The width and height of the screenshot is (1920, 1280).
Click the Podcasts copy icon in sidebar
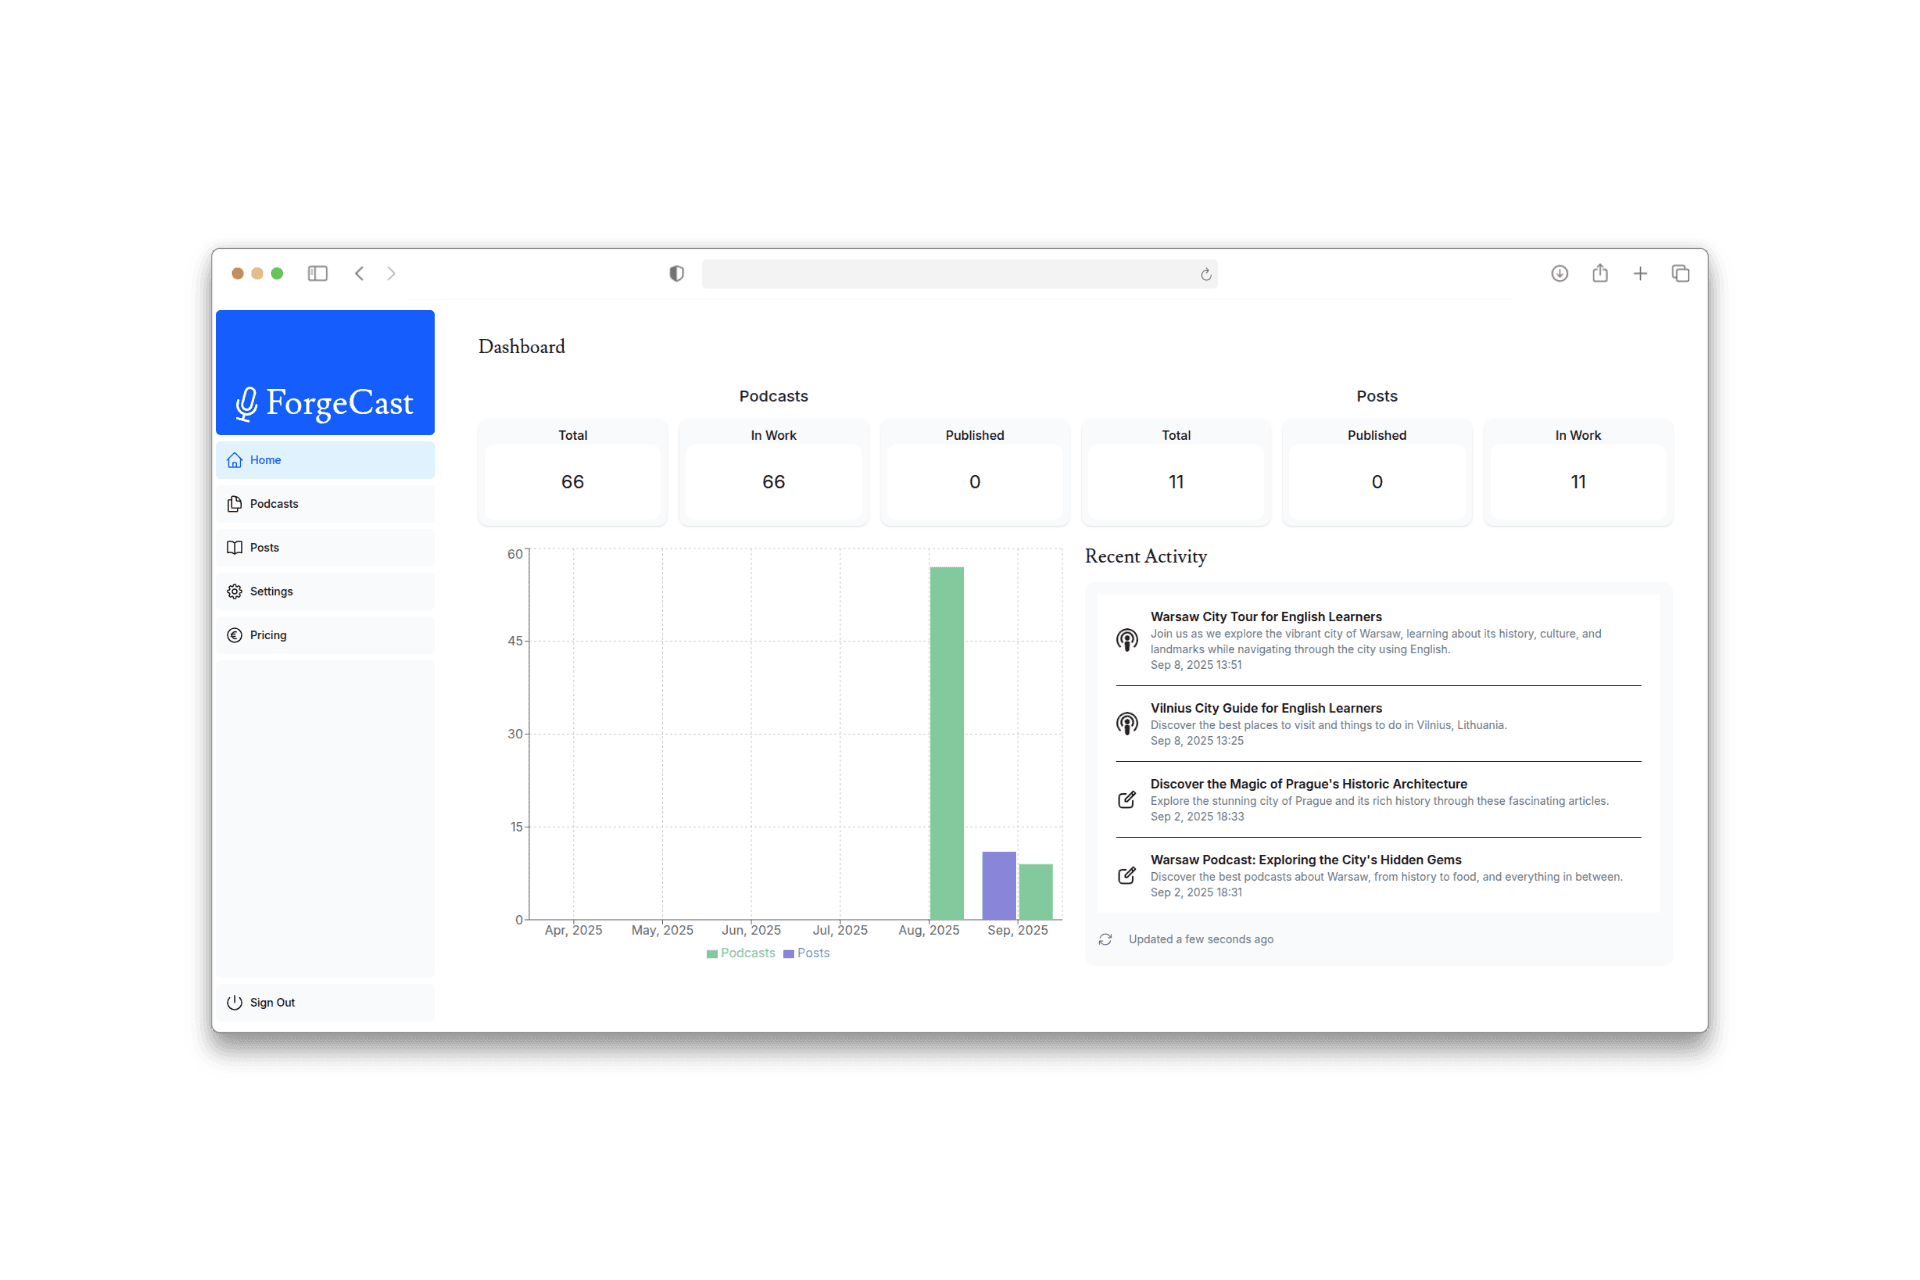233,503
